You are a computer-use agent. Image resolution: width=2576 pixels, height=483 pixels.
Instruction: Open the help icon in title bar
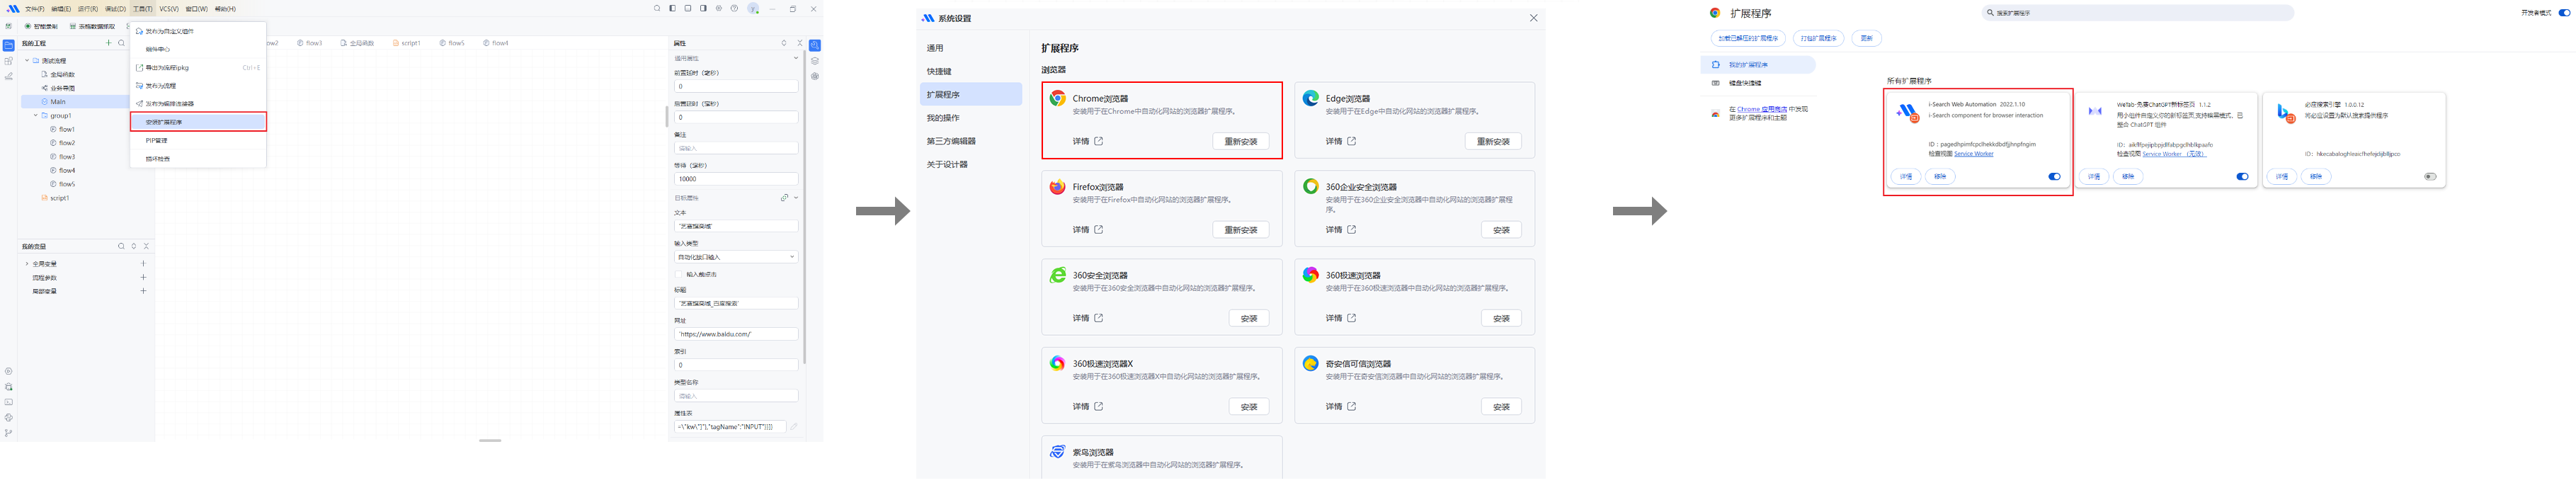734,9
